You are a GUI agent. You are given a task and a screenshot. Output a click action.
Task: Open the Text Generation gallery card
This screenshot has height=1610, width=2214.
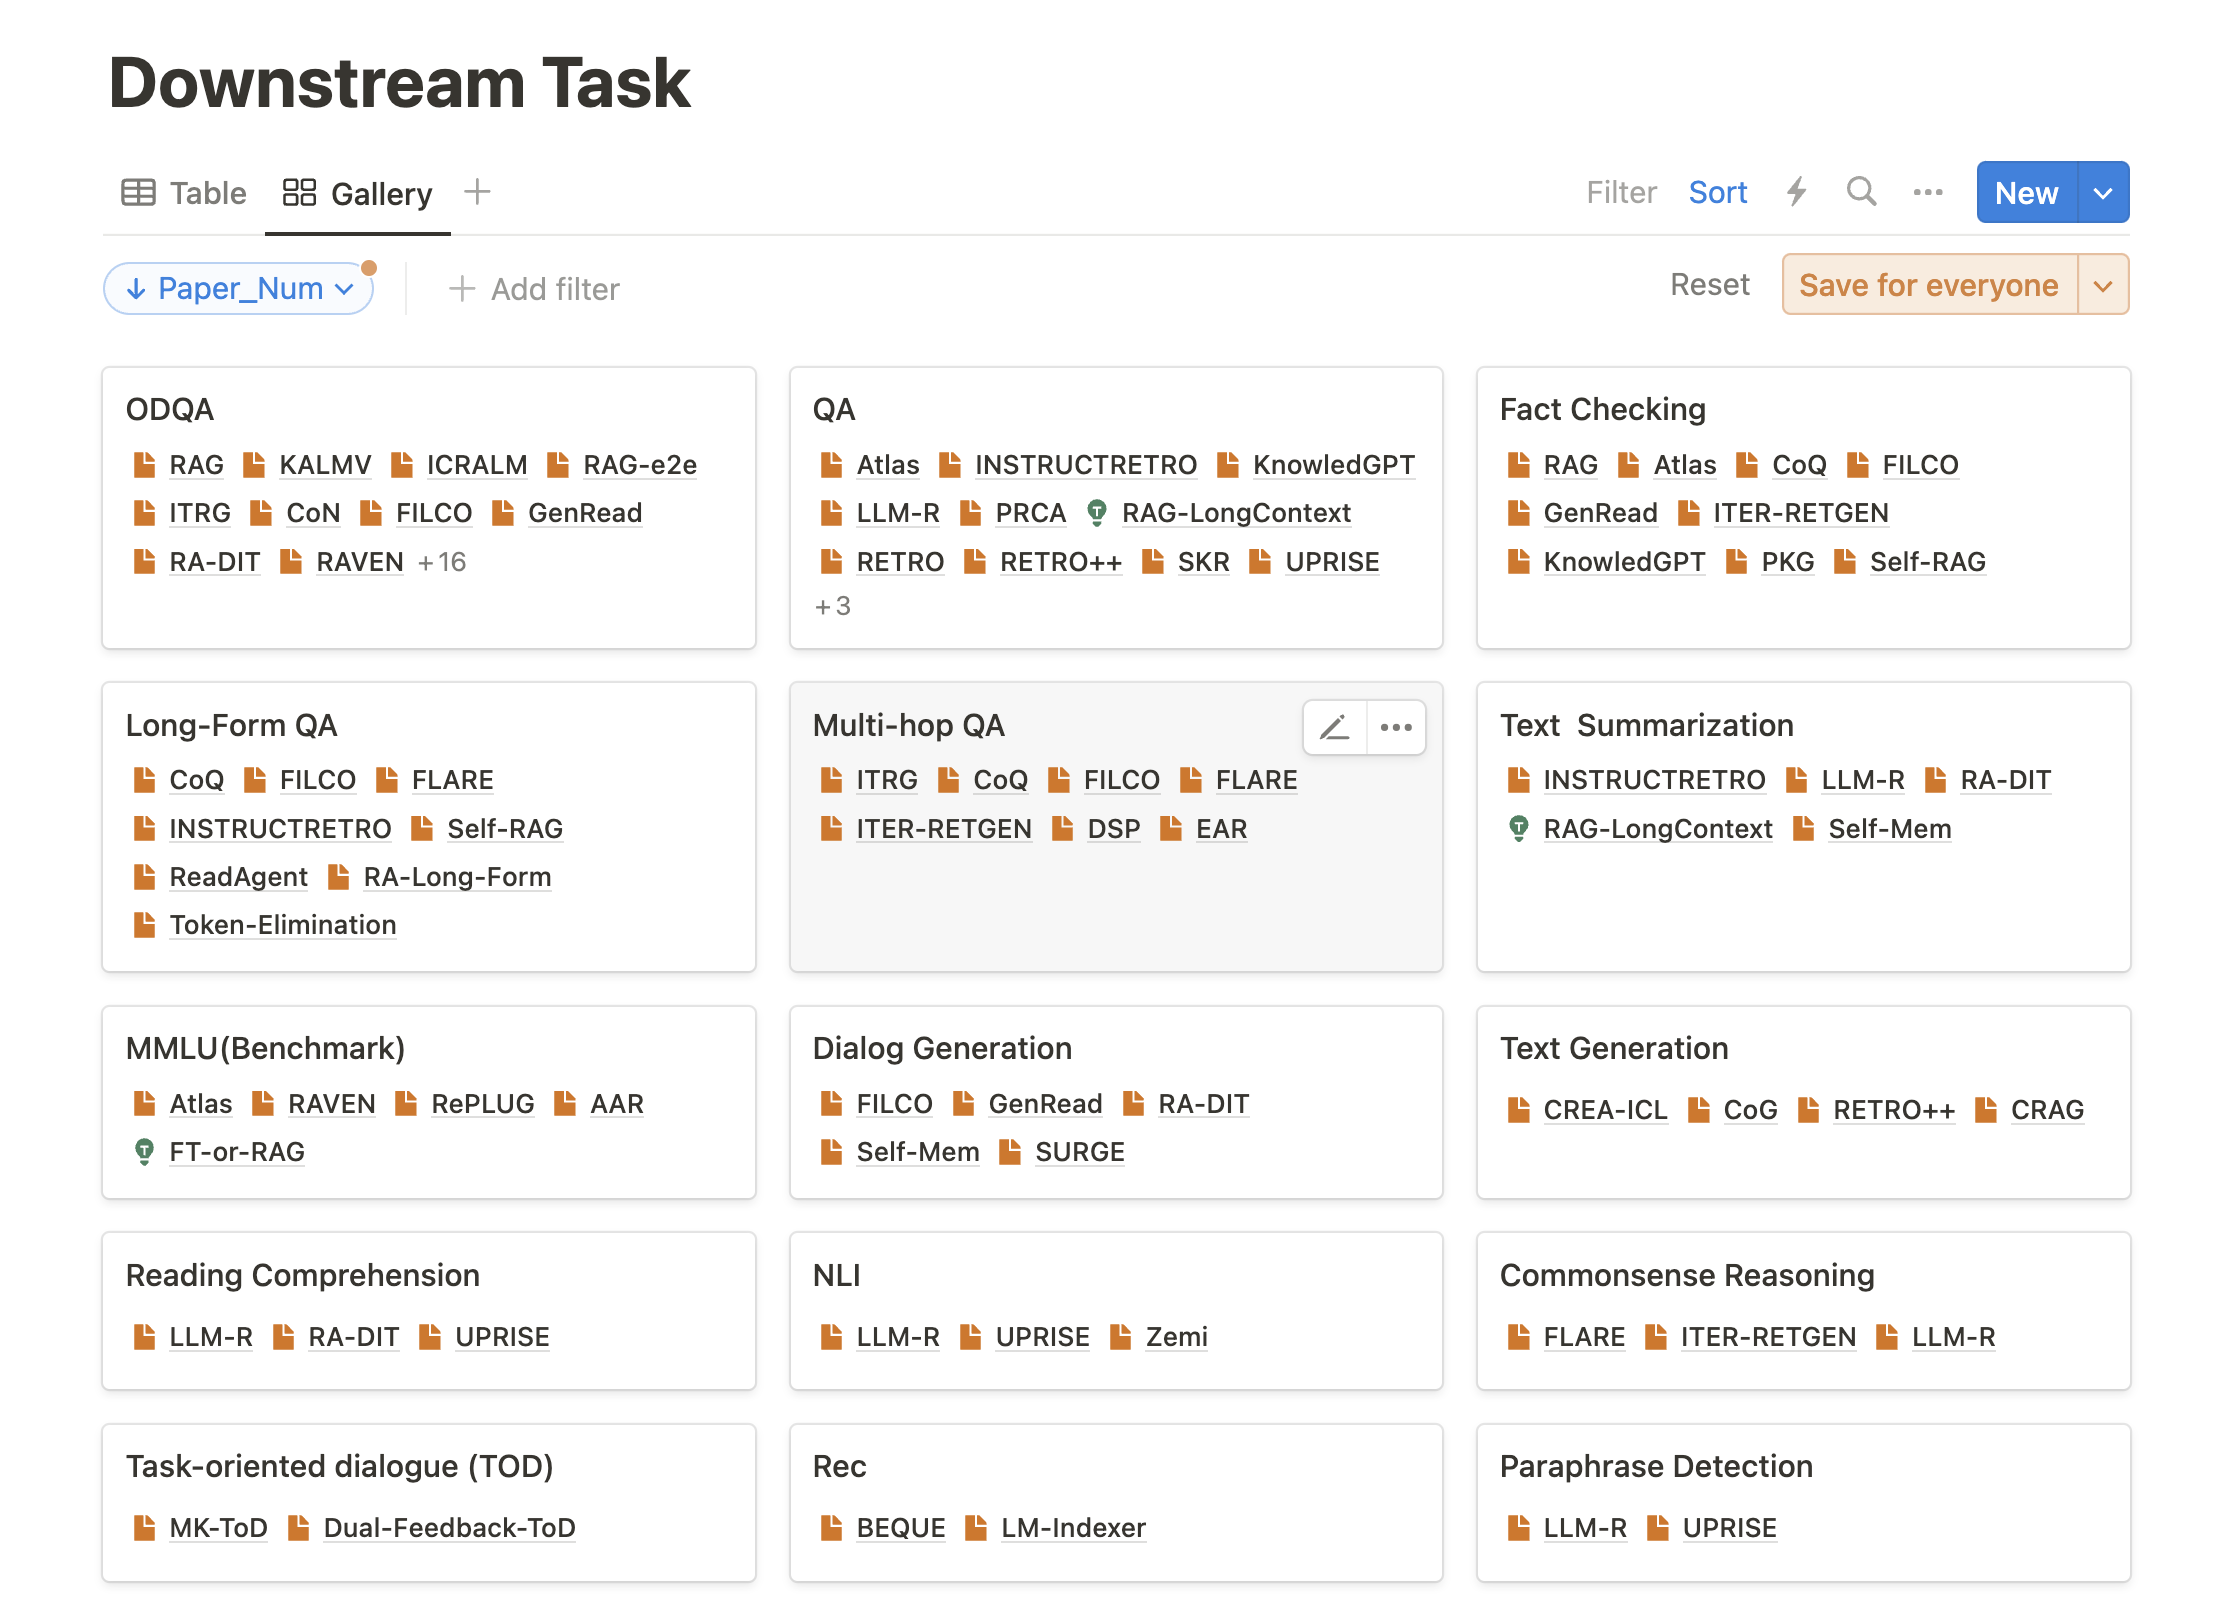1613,1047
